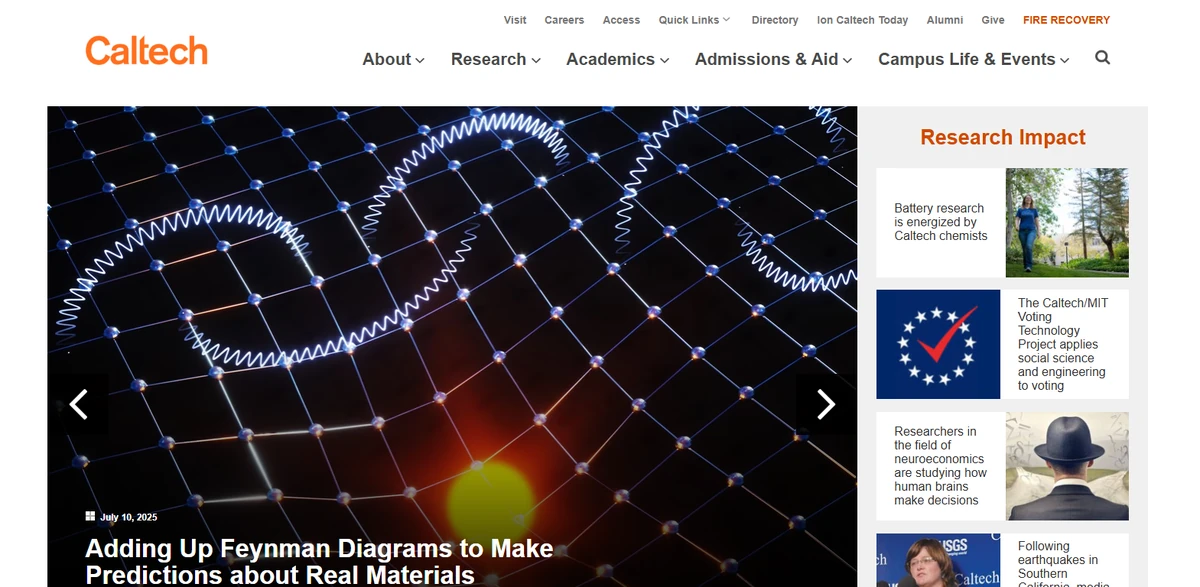Screen dimensions: 1200x587
Task: Open the Directory link
Action: (x=775, y=19)
